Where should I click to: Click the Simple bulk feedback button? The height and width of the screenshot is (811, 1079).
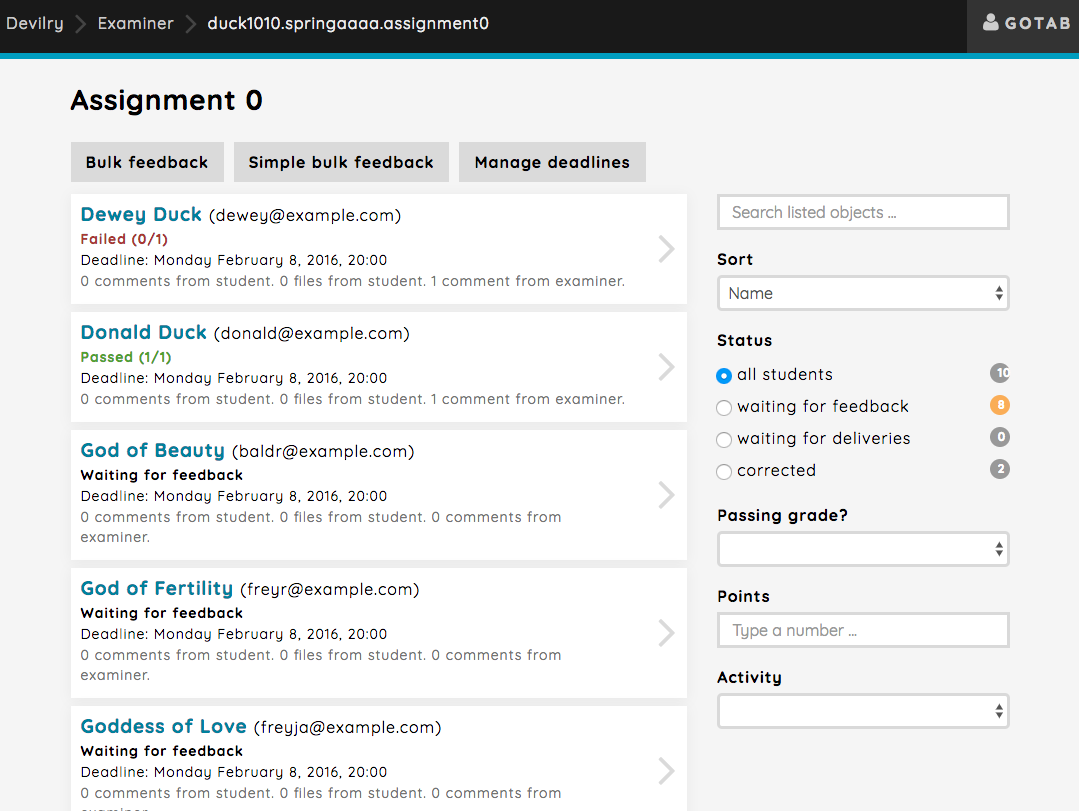pos(341,162)
